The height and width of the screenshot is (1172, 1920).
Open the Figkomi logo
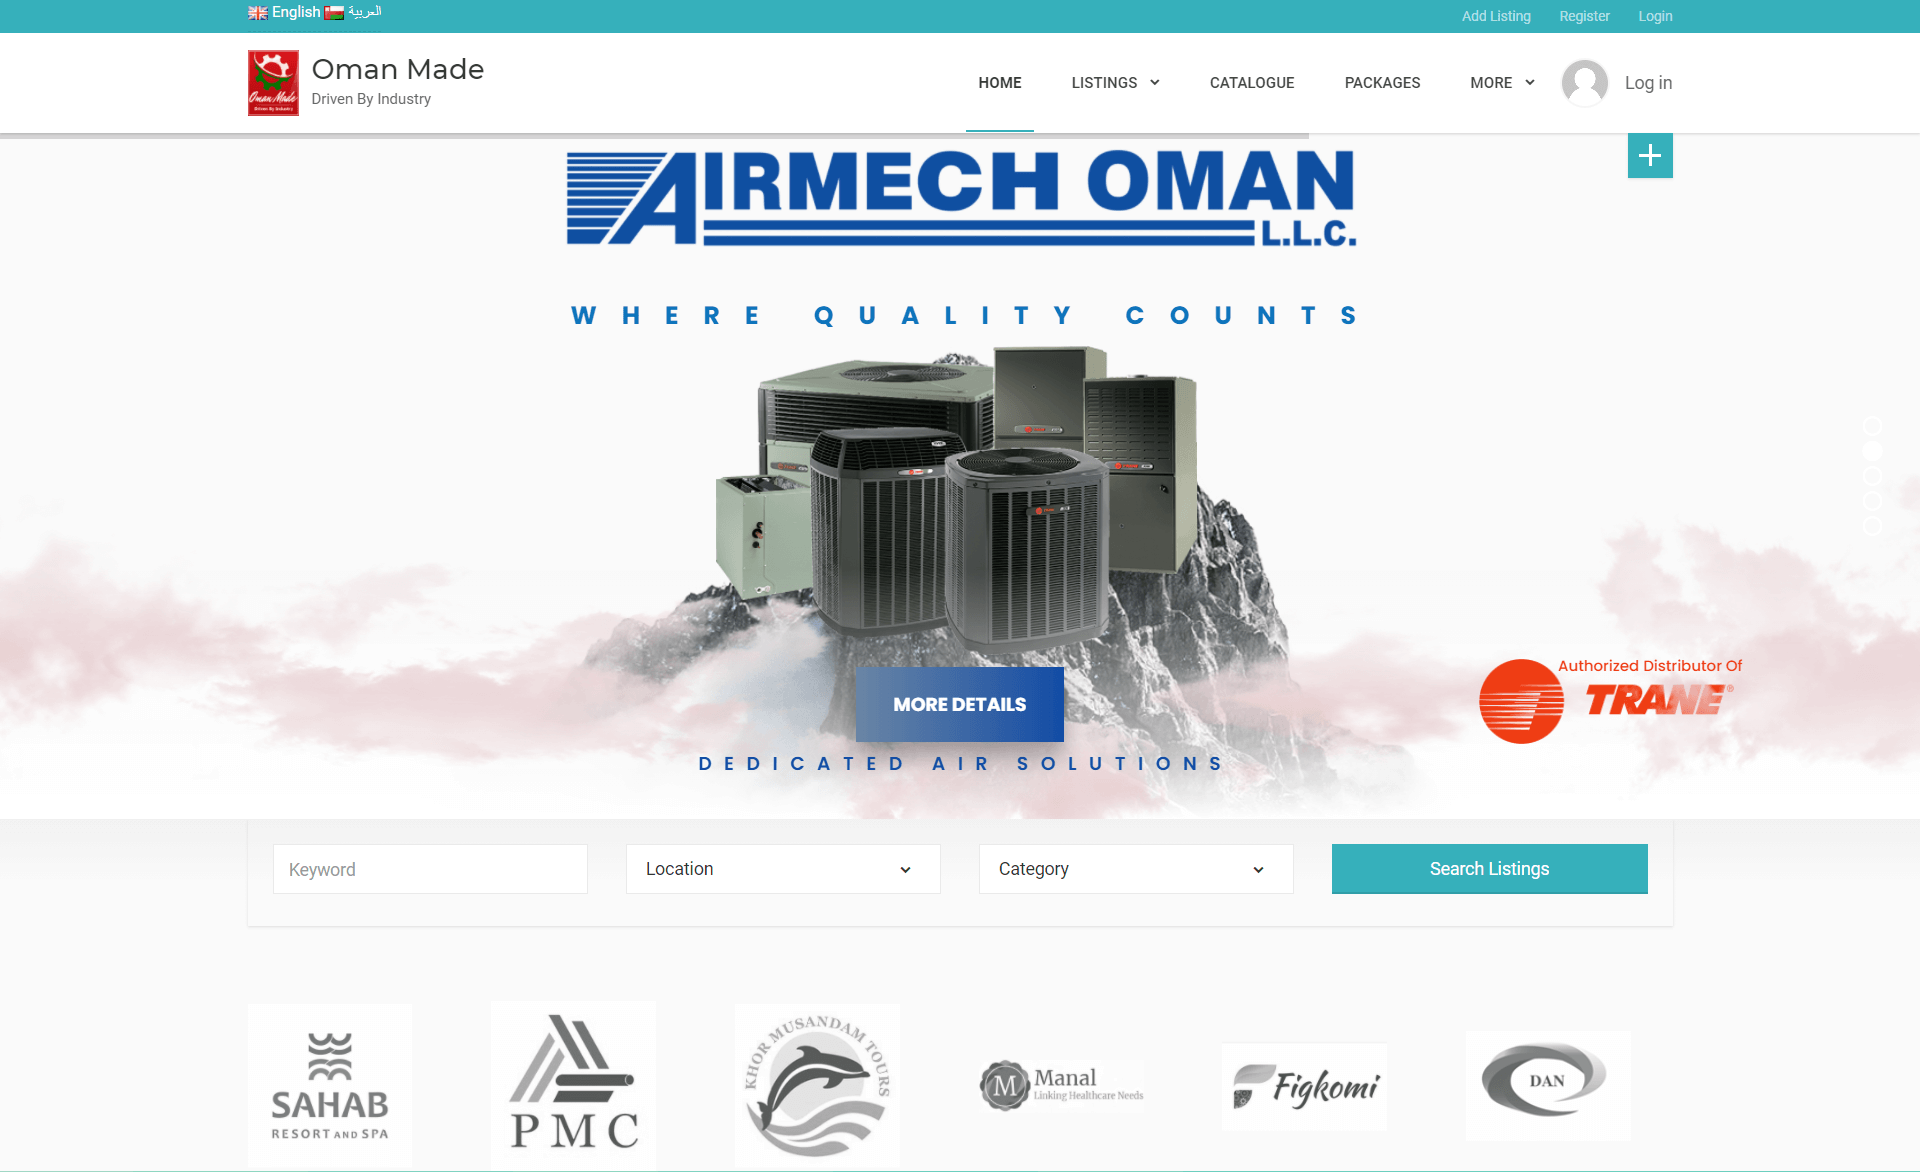[x=1305, y=1087]
